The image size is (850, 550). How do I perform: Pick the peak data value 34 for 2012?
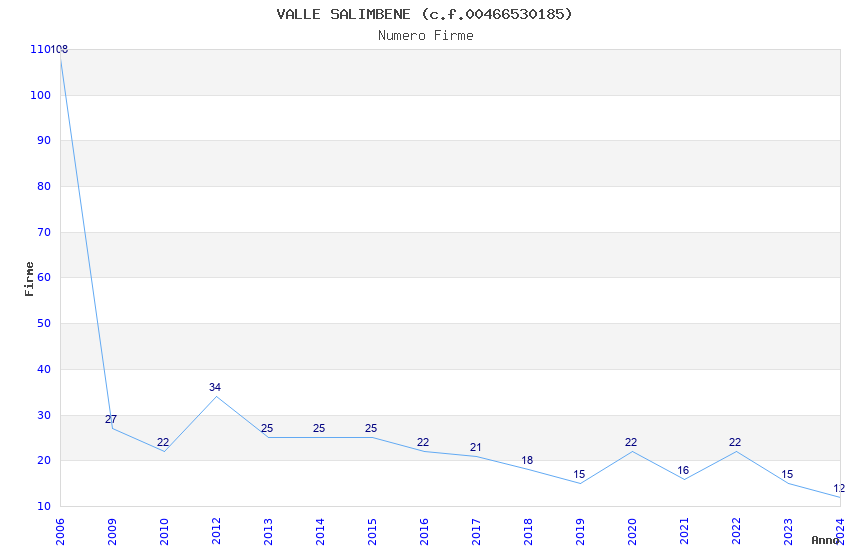pyautogui.click(x=215, y=387)
